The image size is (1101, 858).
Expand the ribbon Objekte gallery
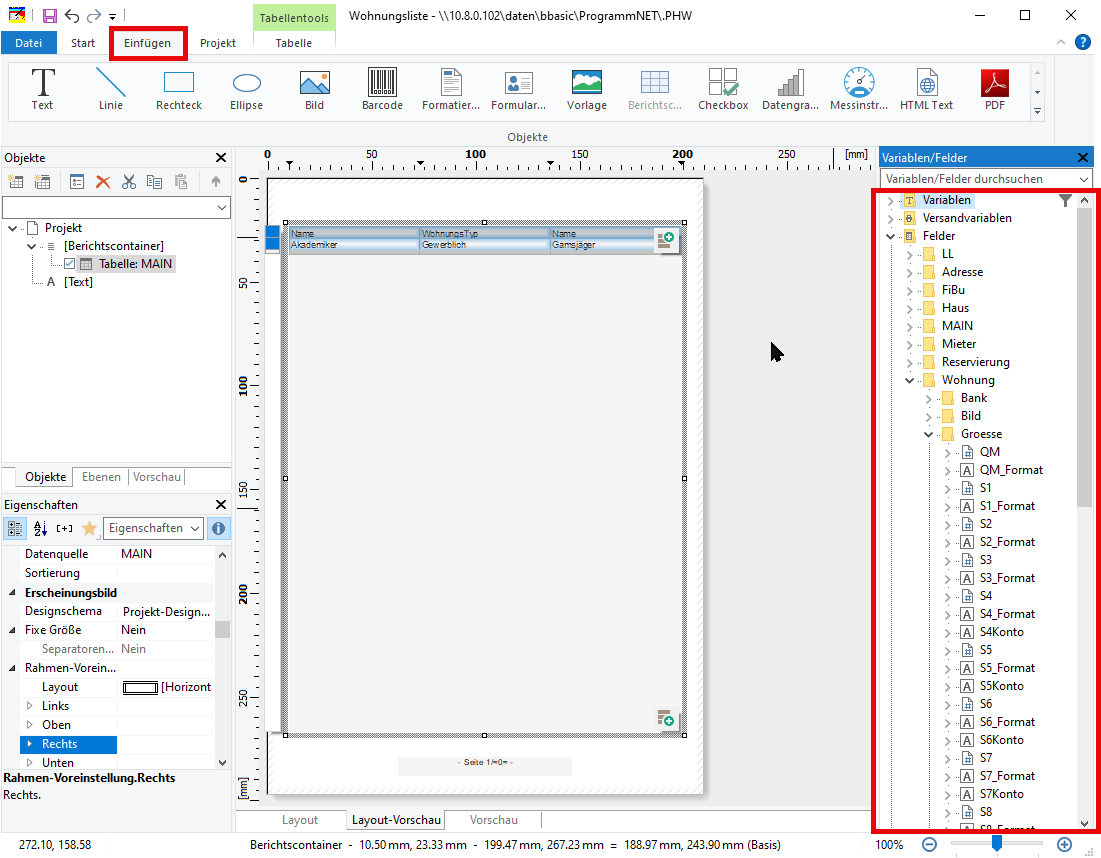pos(1037,111)
